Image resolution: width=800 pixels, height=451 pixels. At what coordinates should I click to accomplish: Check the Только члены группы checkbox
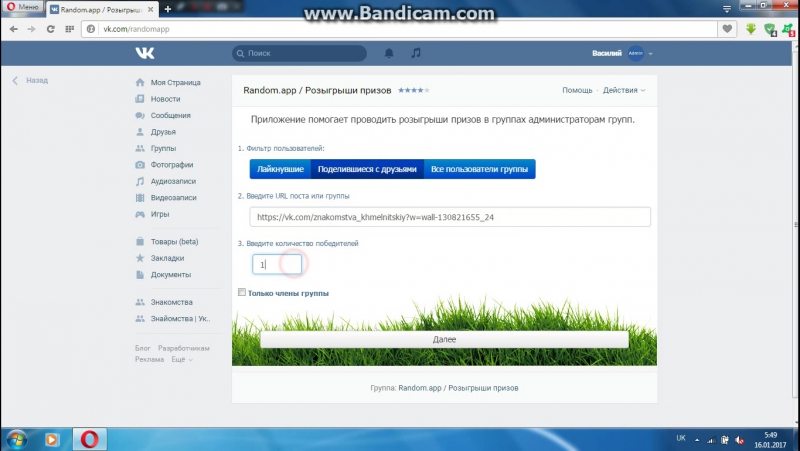pyautogui.click(x=242, y=292)
